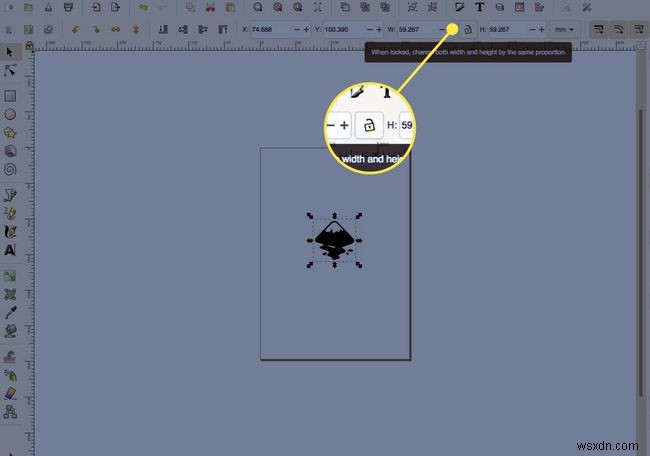Toggle the guides lock above the ruler
Screen dimensions: 650x456
[x=29, y=45]
